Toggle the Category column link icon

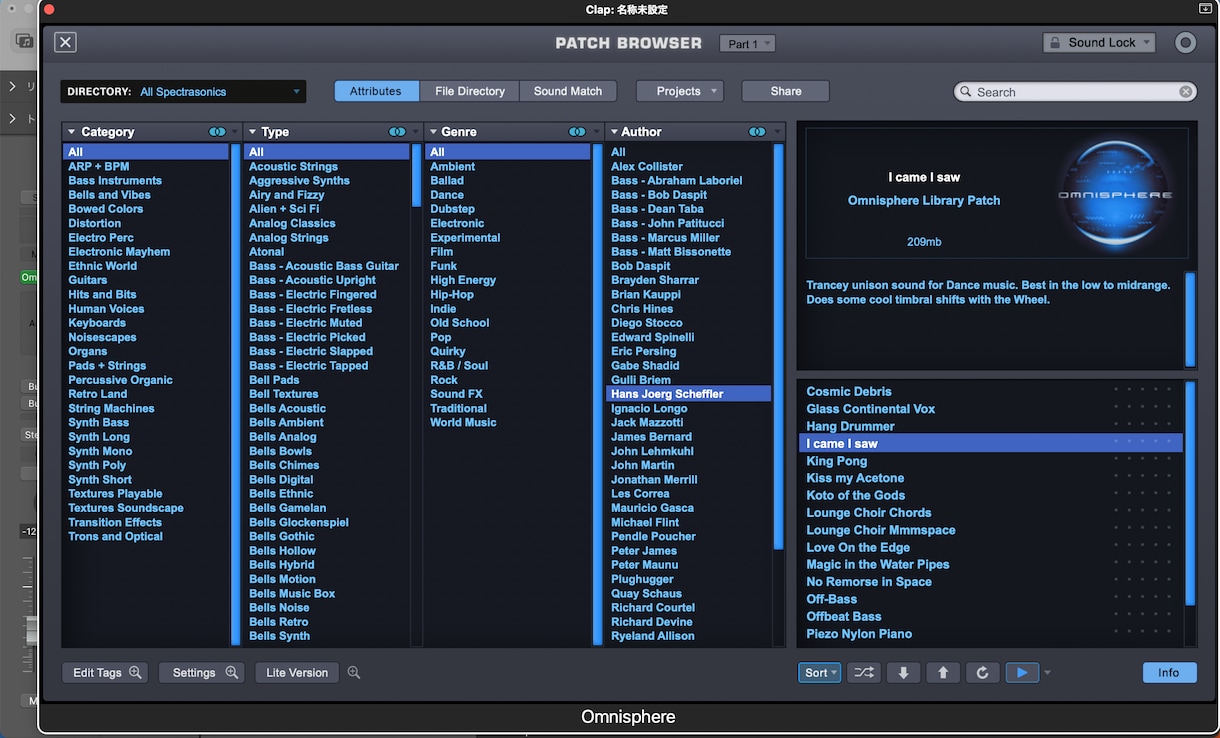pos(217,132)
